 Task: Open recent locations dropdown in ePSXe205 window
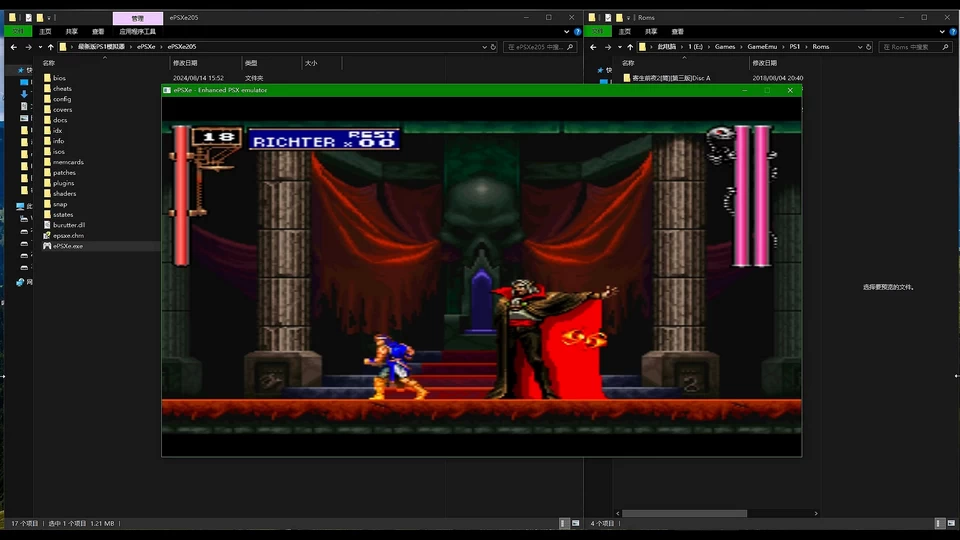pyautogui.click(x=40, y=47)
